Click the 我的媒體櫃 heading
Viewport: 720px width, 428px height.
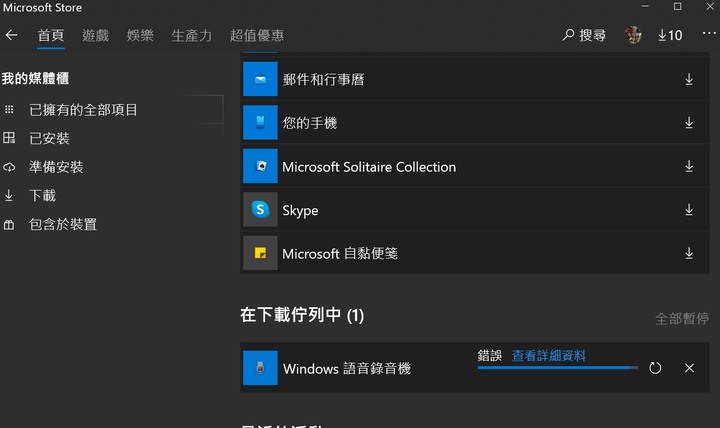[35, 79]
